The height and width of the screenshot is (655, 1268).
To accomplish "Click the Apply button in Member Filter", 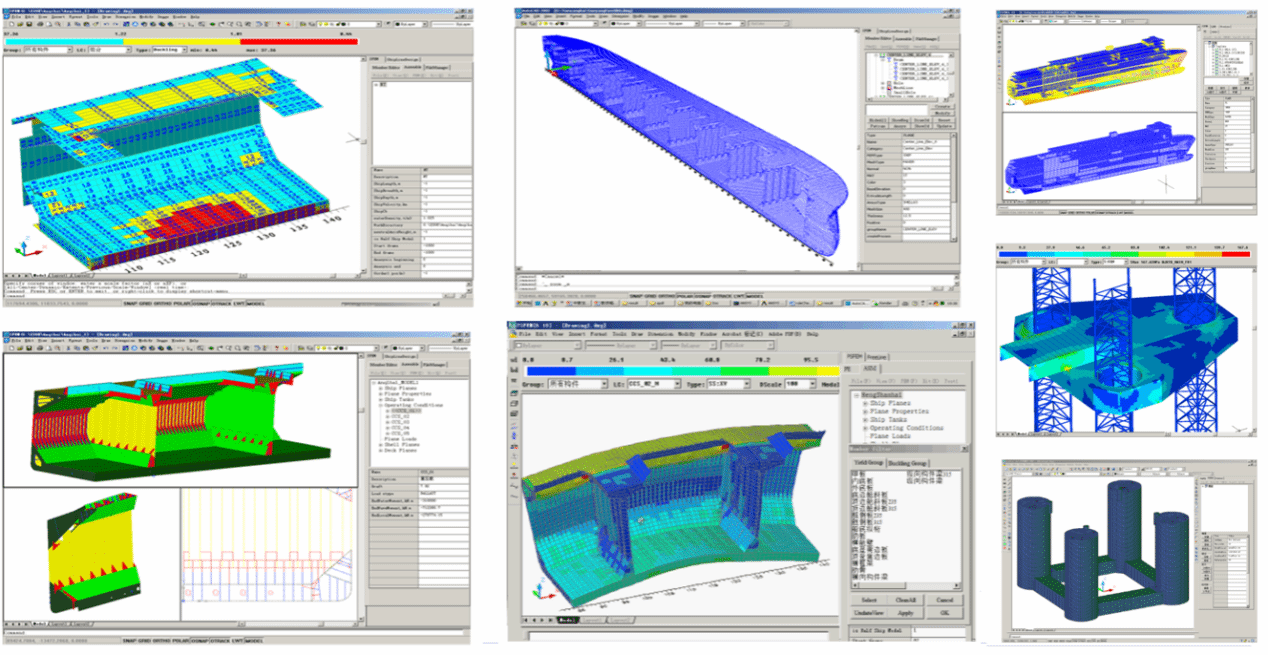I will (905, 612).
